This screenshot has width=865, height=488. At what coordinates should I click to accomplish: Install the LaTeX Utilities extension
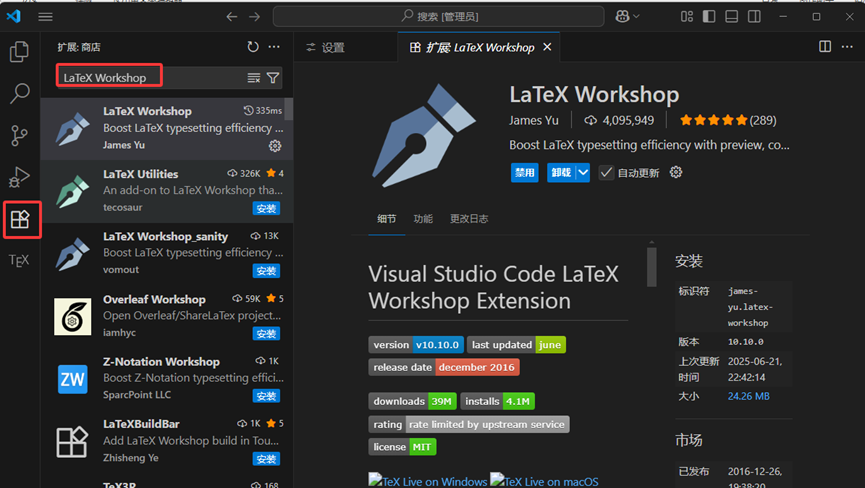pos(266,208)
